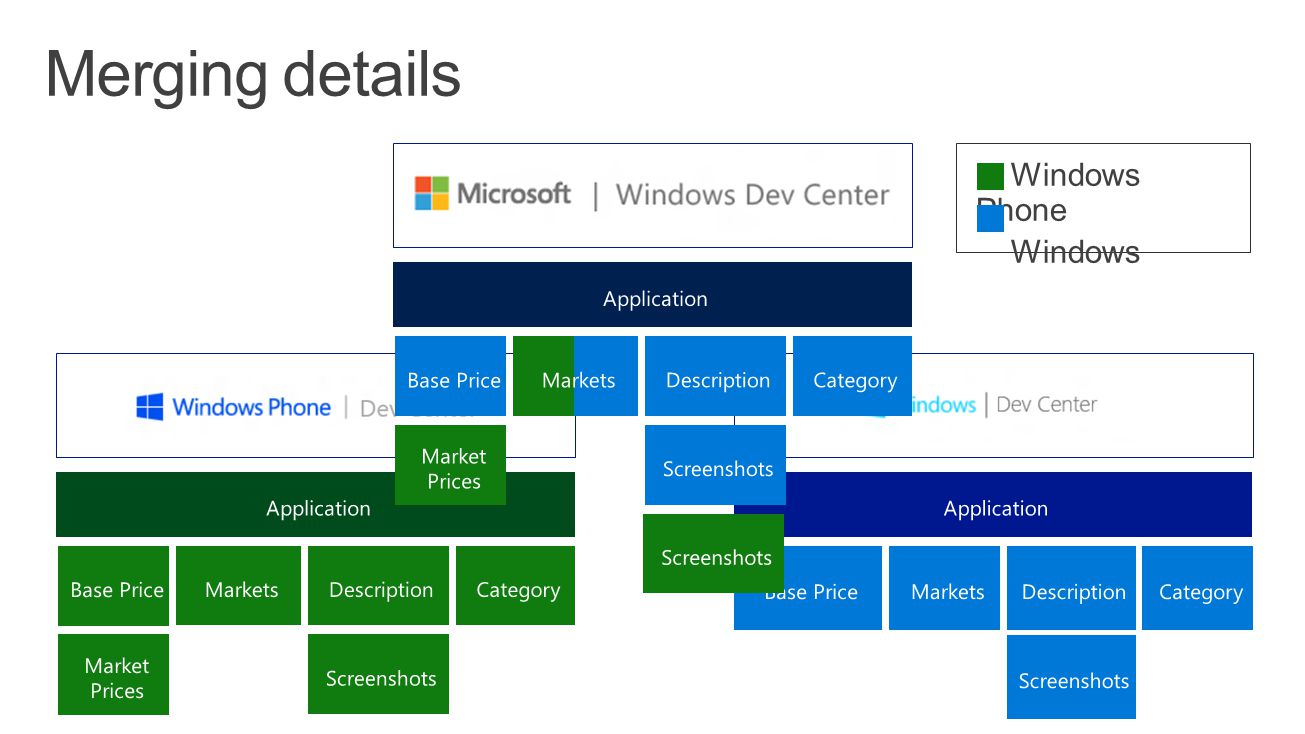Click the green Category tile on the left
1305x734 pixels.
tap(515, 585)
